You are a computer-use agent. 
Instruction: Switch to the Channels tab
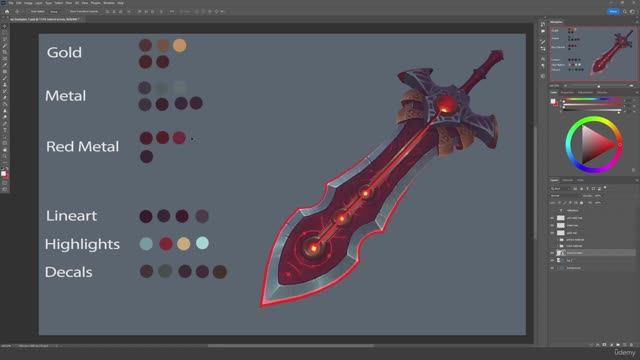tap(568, 180)
